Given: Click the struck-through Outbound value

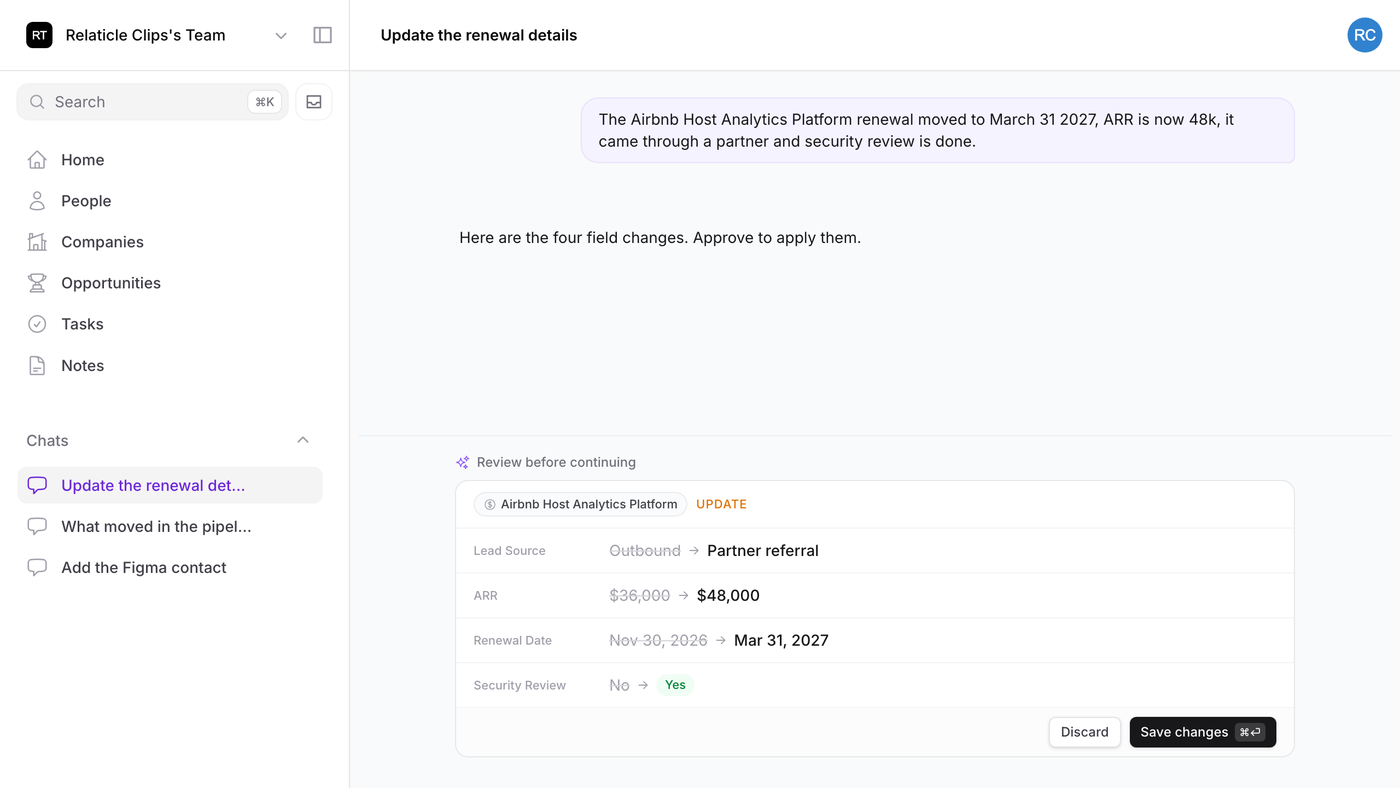Looking at the screenshot, I should [x=645, y=550].
